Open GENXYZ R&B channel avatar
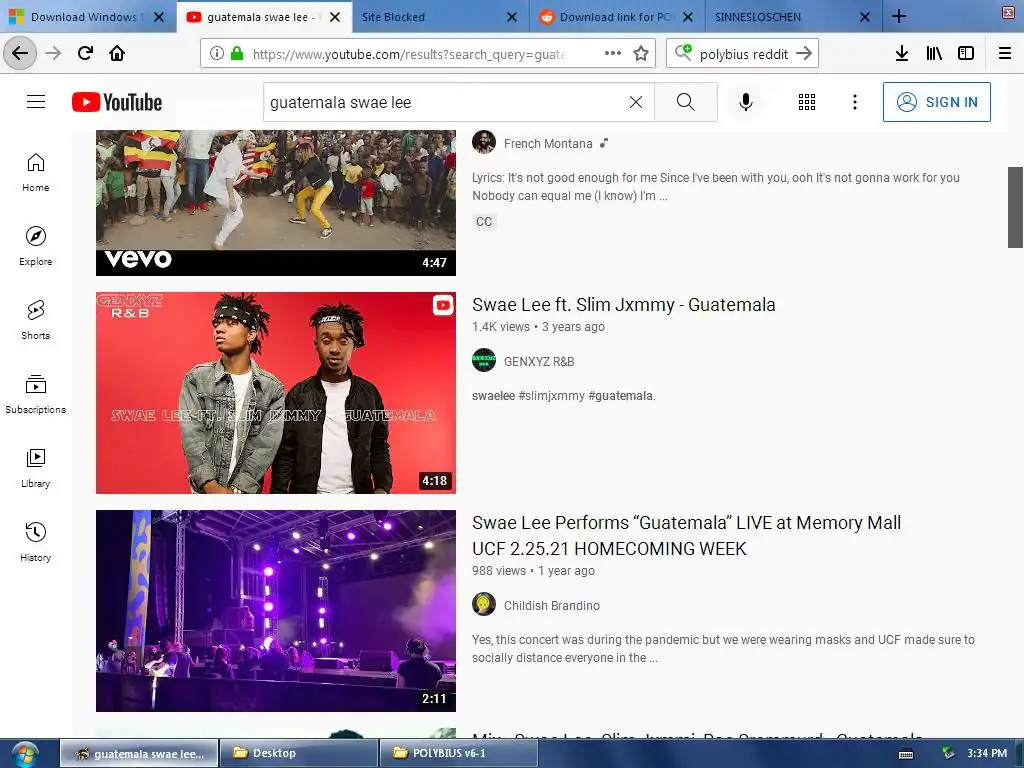 point(484,360)
